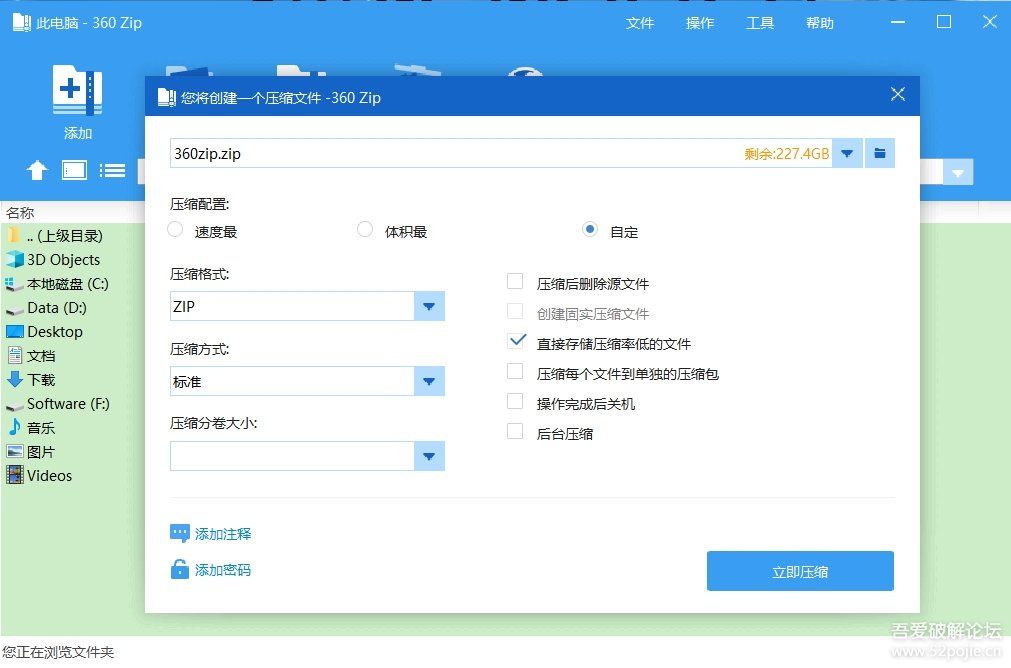Screen dimensions: 1011x668
Task: Click the Software (F:) drive icon
Action: (14, 406)
